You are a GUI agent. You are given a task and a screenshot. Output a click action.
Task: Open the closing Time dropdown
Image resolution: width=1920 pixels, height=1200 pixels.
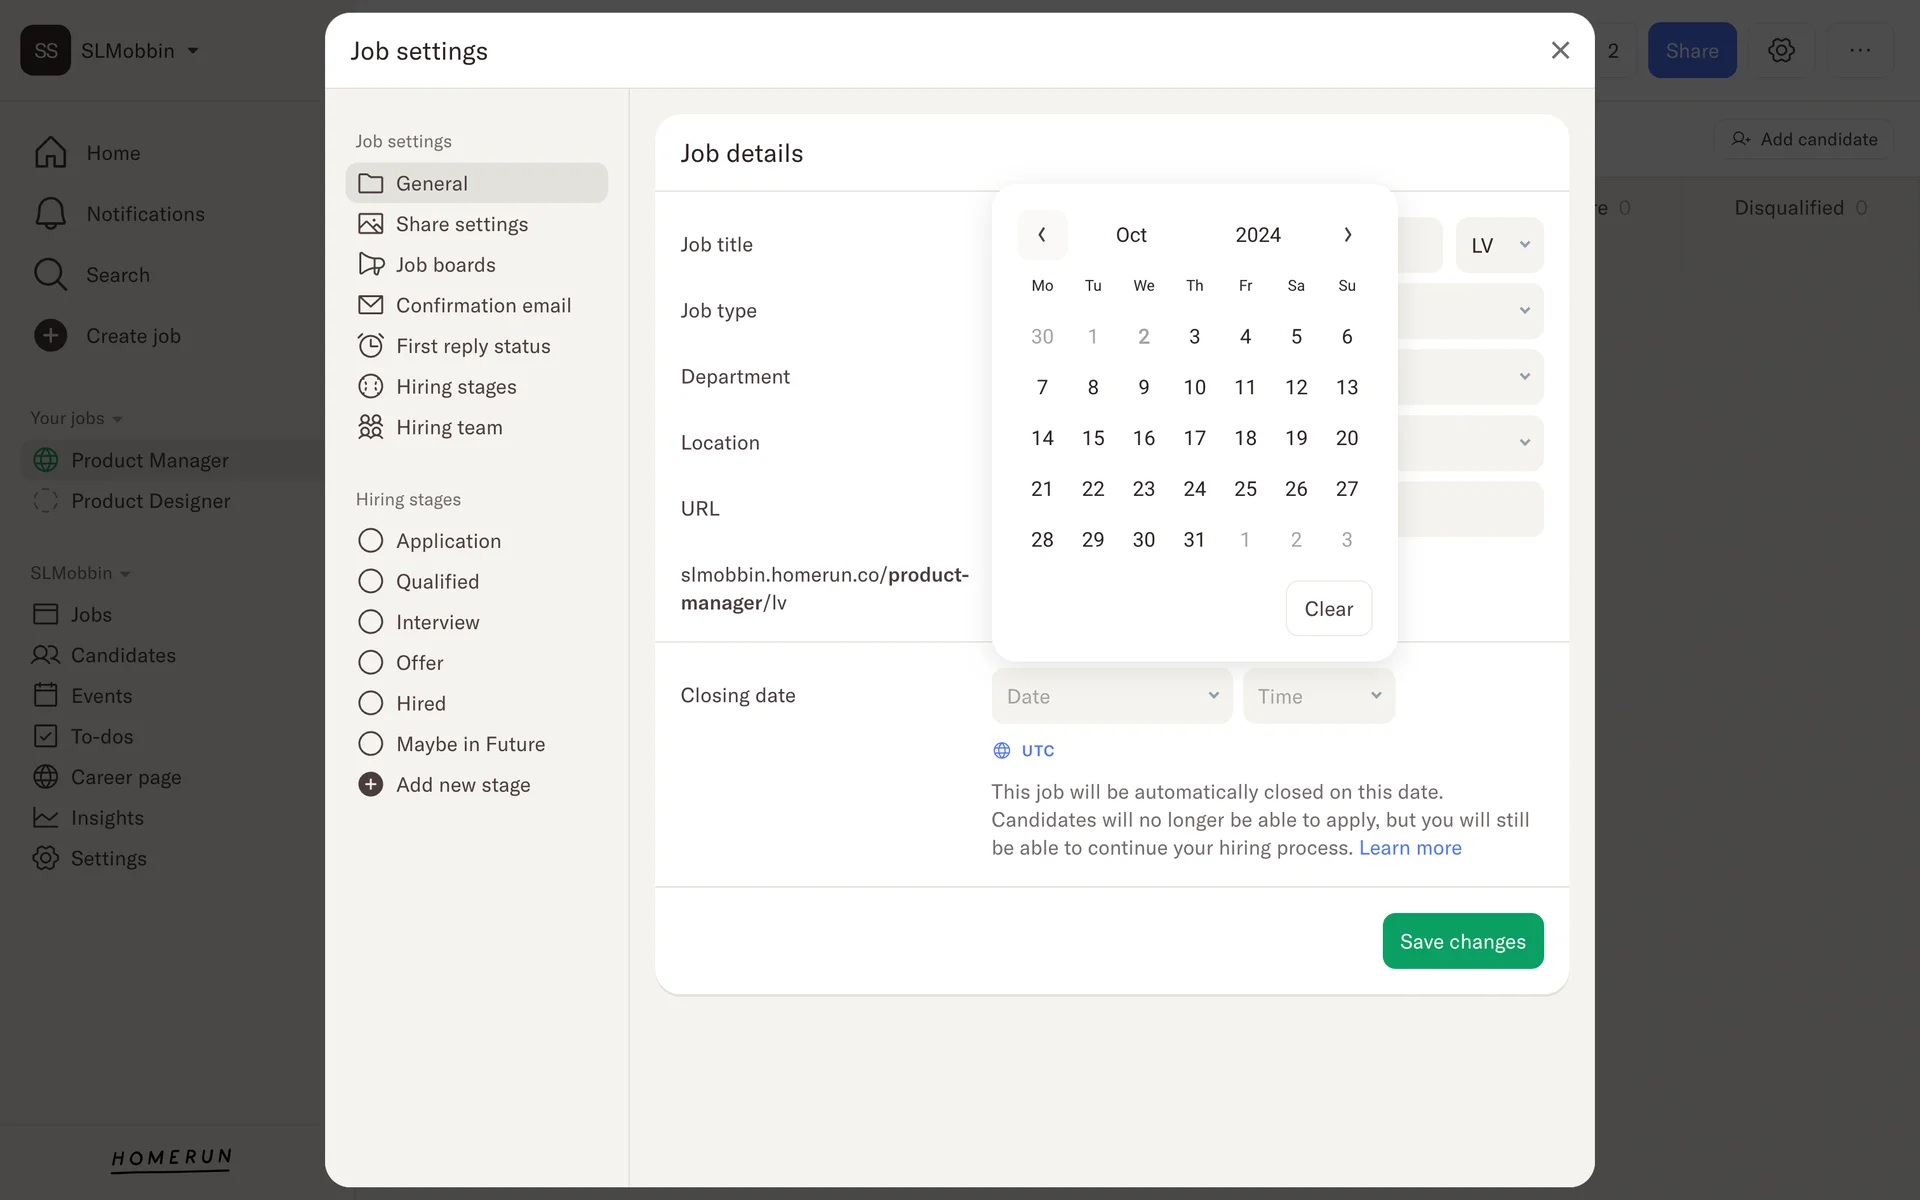pos(1318,696)
